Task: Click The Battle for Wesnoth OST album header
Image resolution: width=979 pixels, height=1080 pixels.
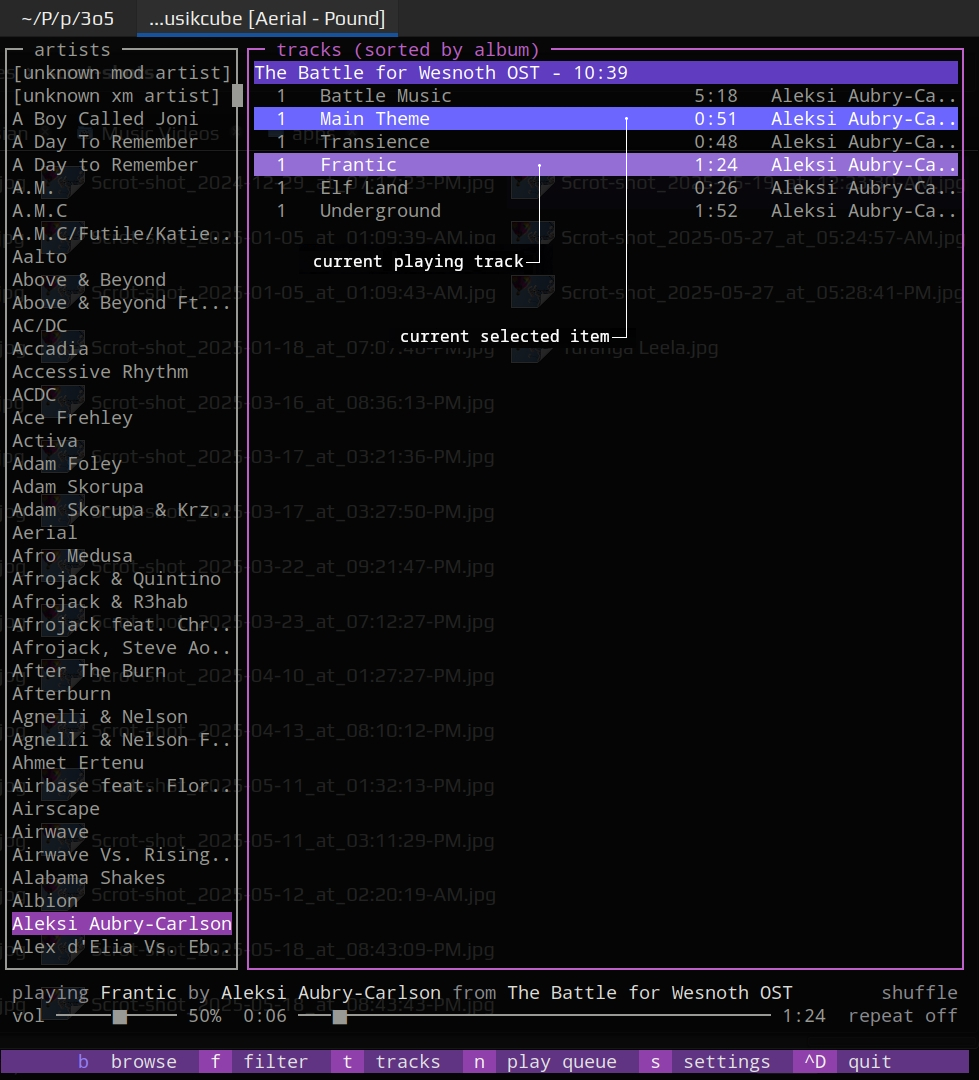Action: click(x=606, y=72)
